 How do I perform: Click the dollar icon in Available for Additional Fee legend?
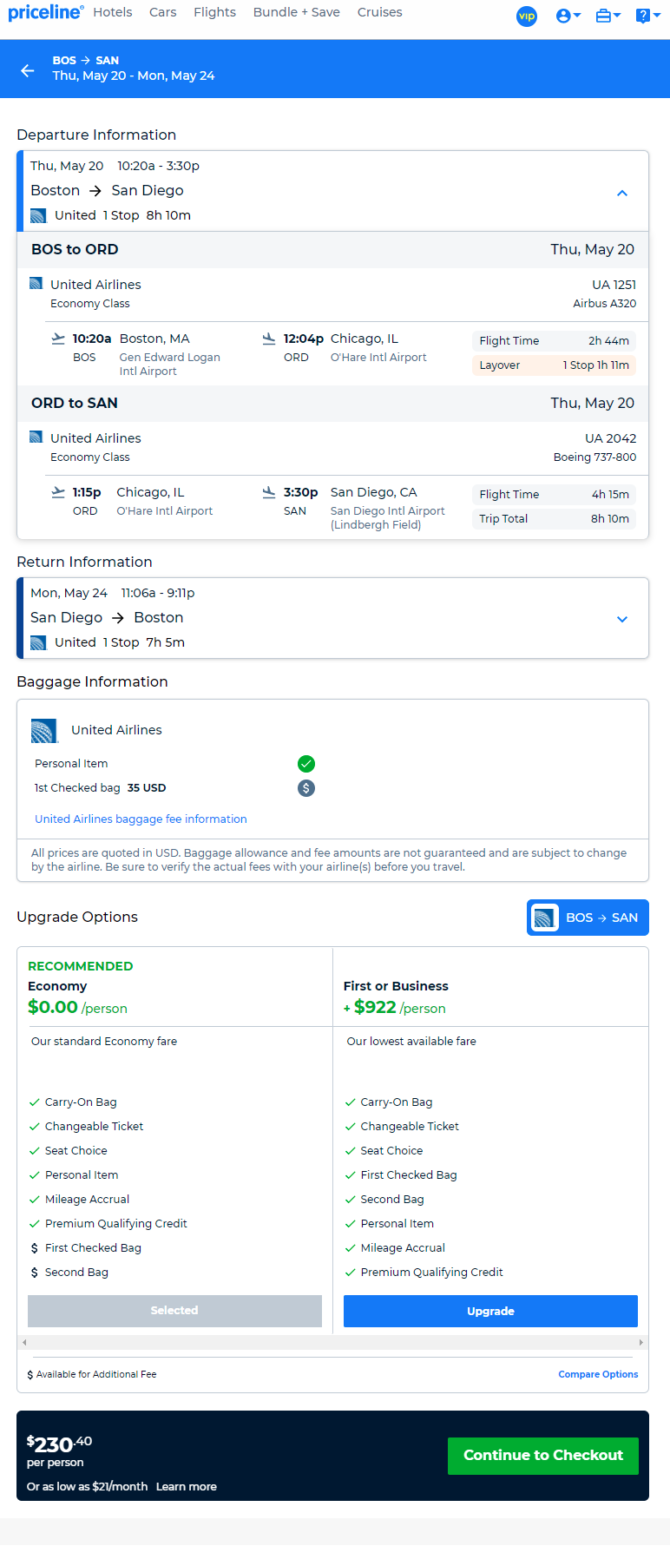click(x=30, y=1375)
